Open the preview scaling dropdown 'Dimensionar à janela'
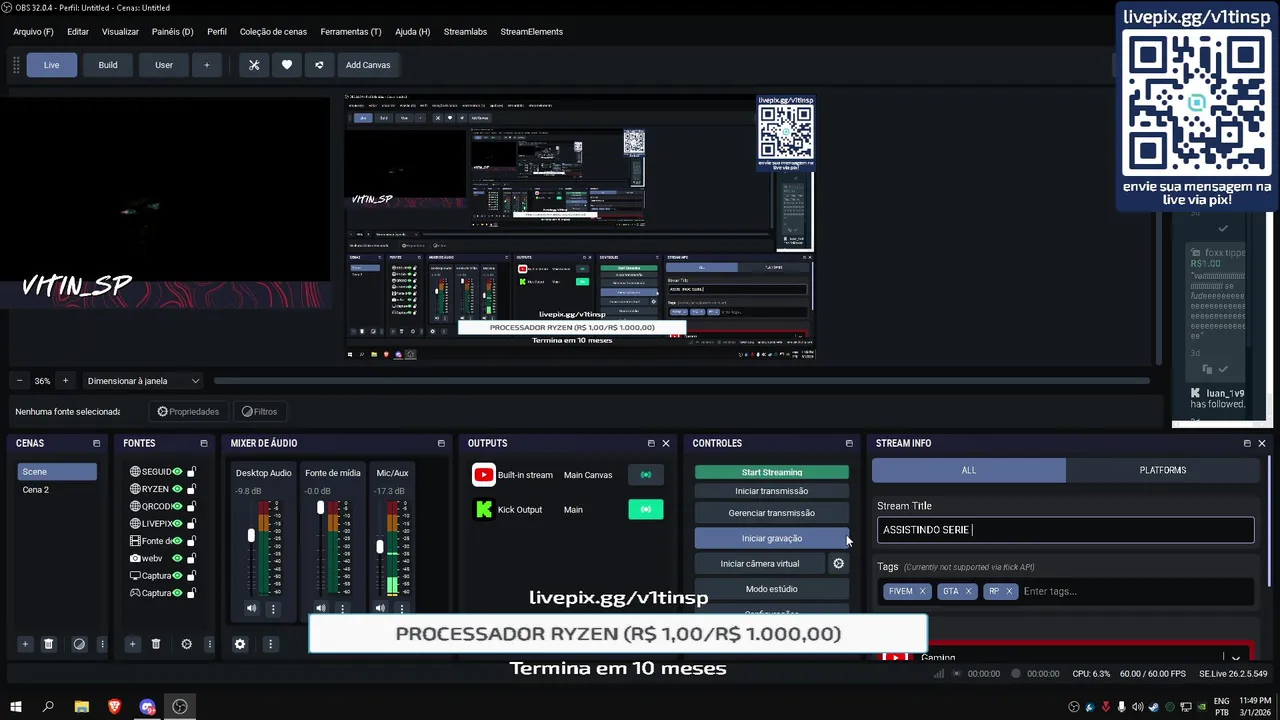 pyautogui.click(x=143, y=381)
